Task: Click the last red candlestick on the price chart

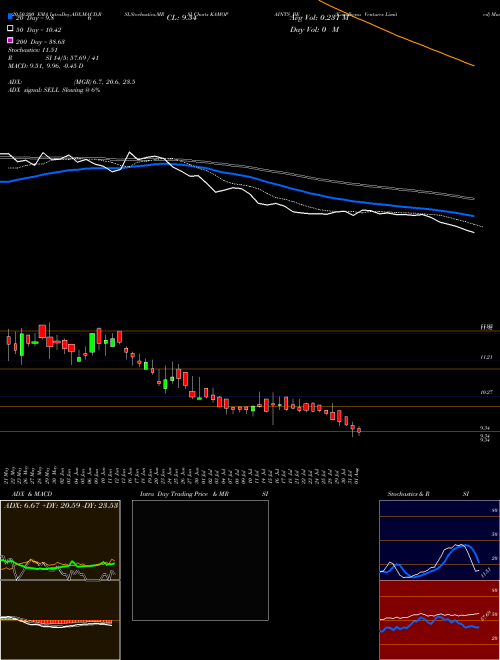Action: coord(359,431)
